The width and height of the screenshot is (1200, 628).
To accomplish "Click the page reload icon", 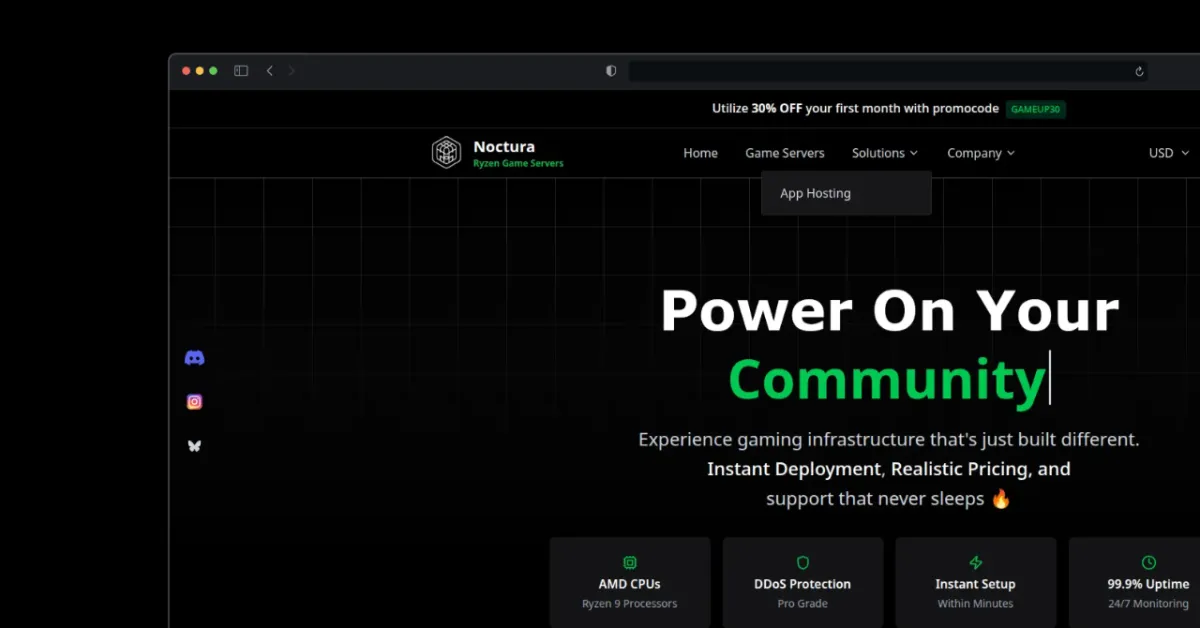I will [x=1139, y=71].
